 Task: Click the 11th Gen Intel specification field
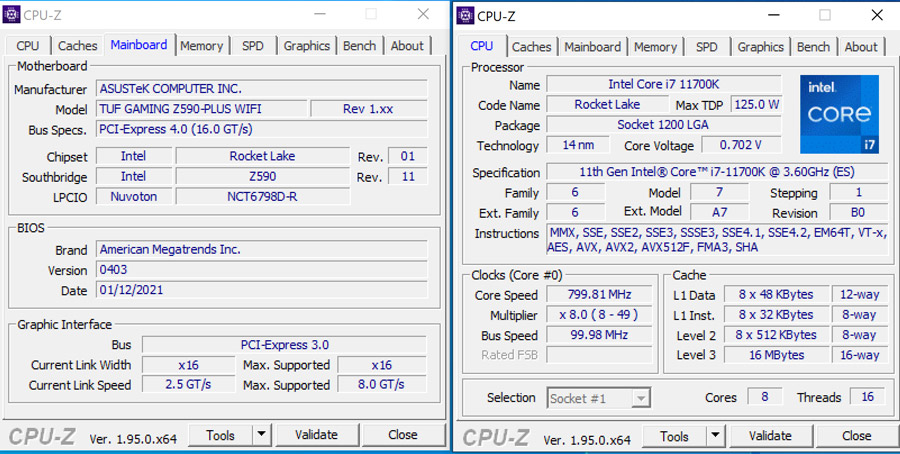coord(717,172)
